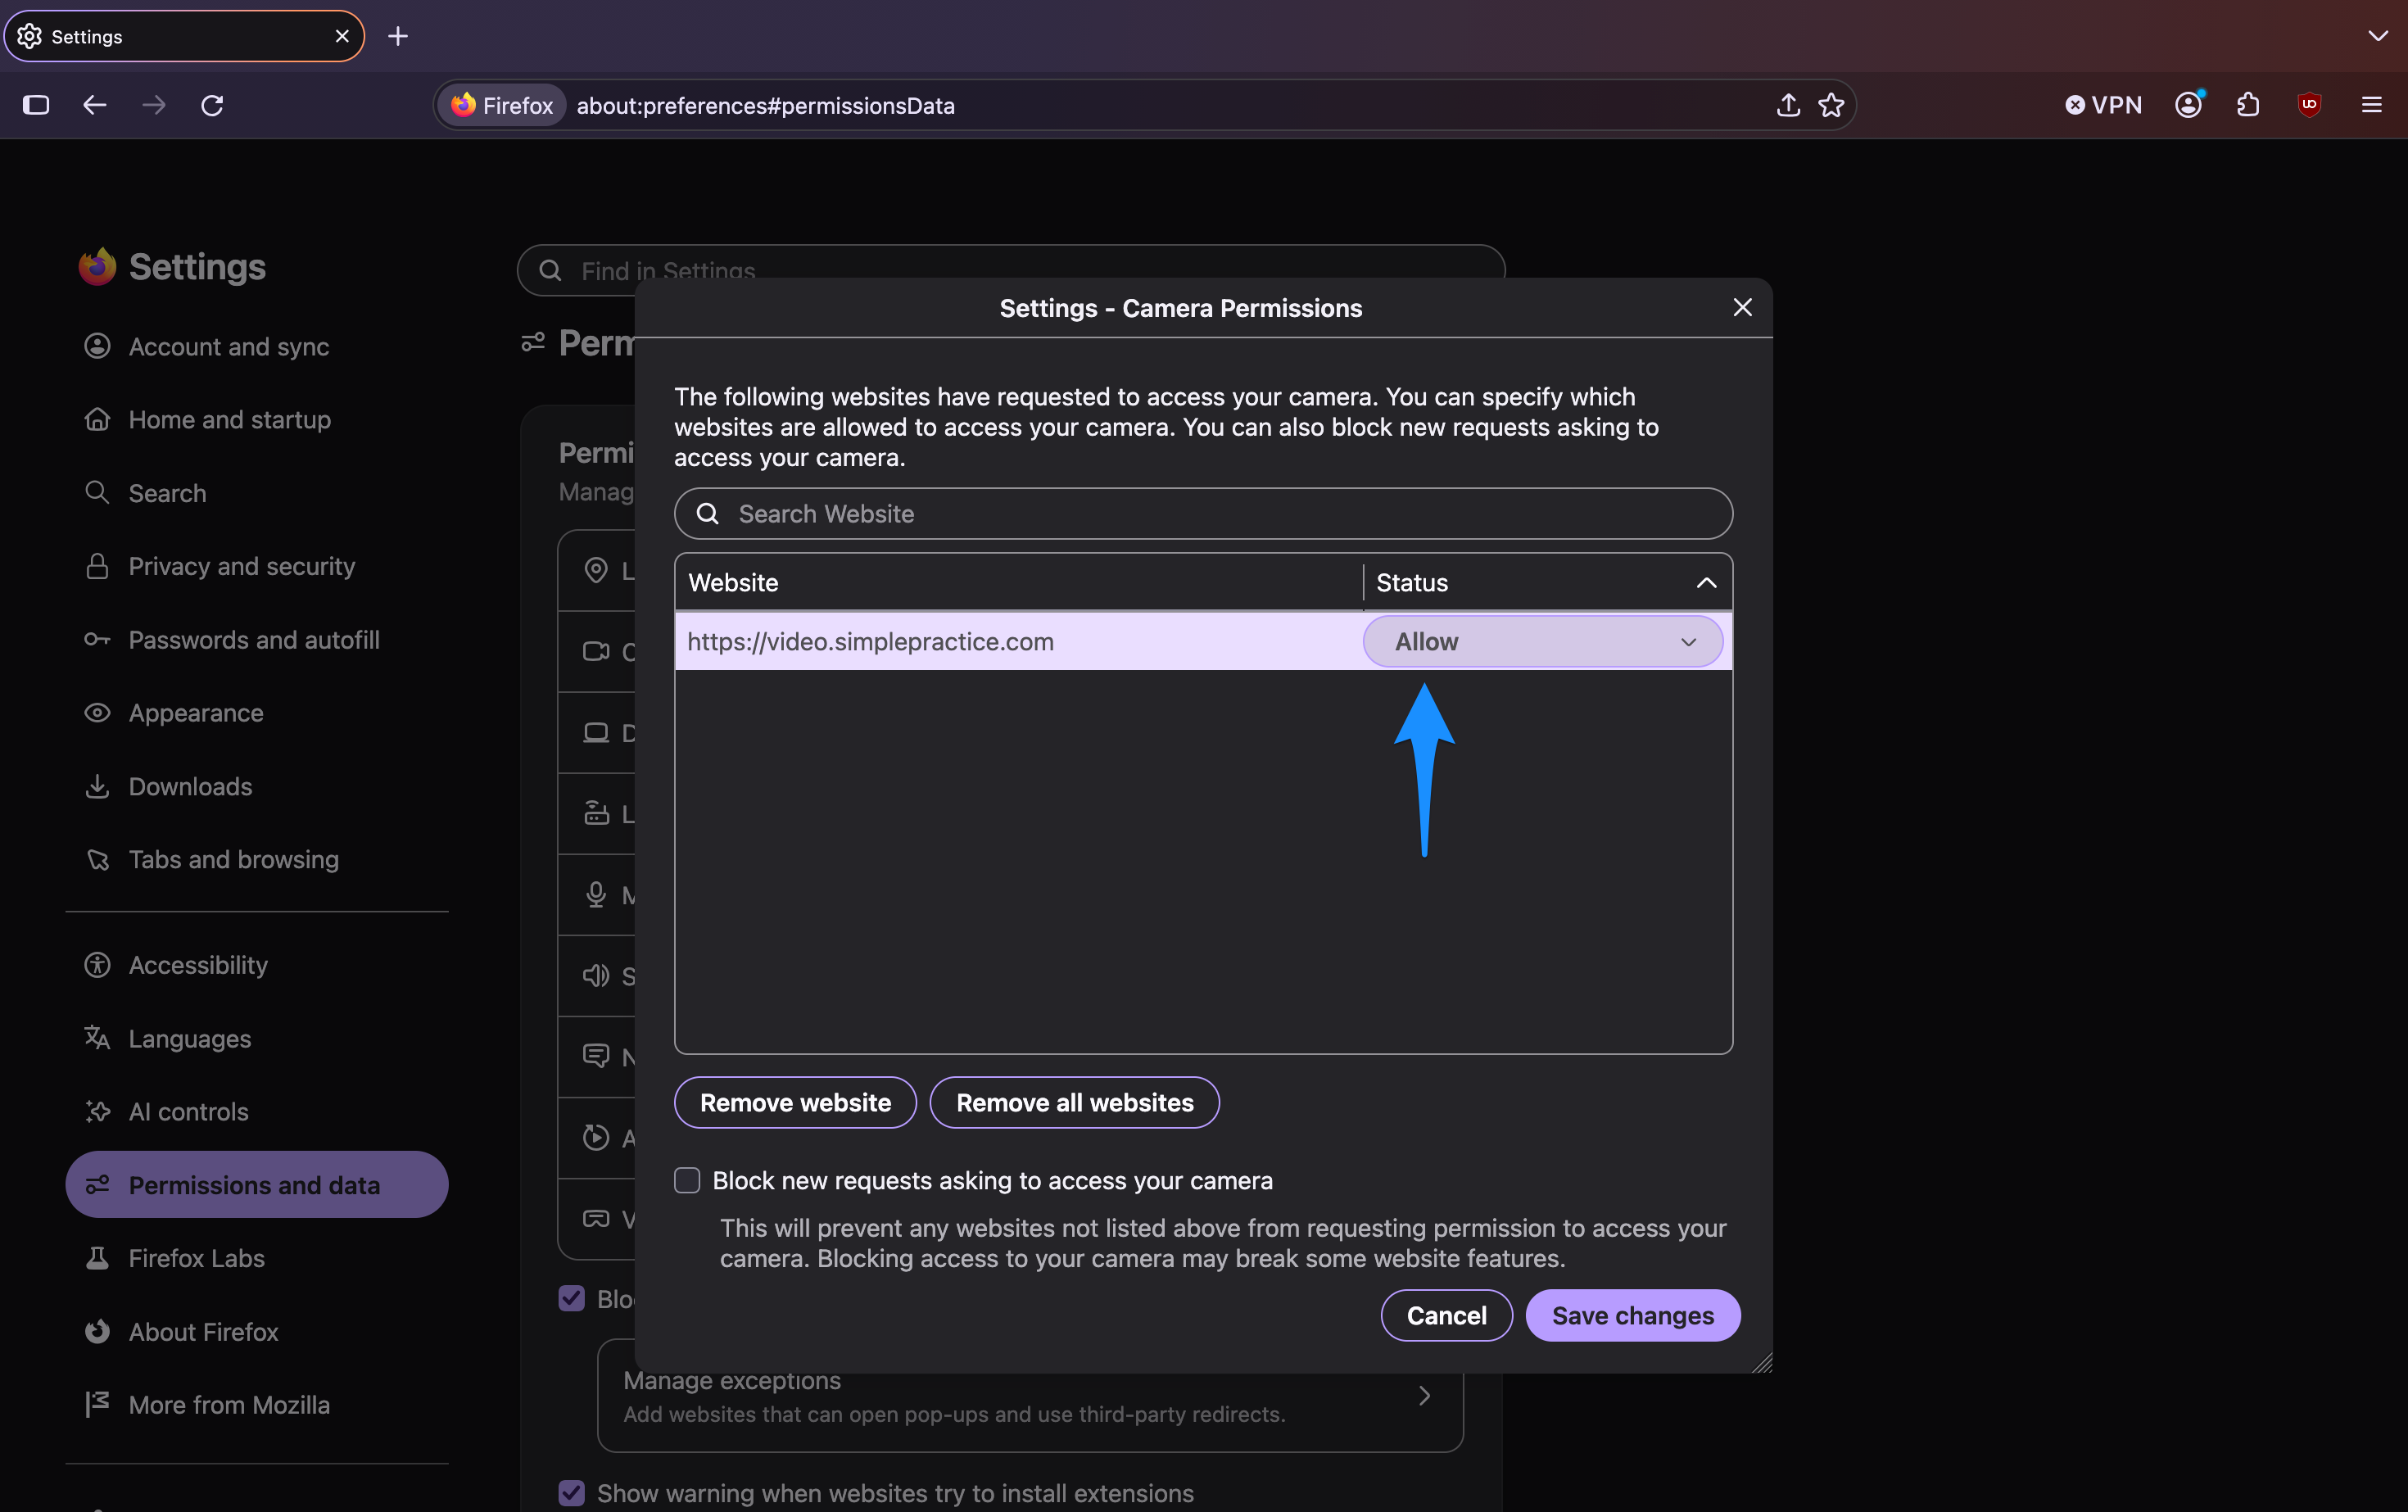Open AI controls settings
The height and width of the screenshot is (1512, 2408).
pyautogui.click(x=256, y=1112)
